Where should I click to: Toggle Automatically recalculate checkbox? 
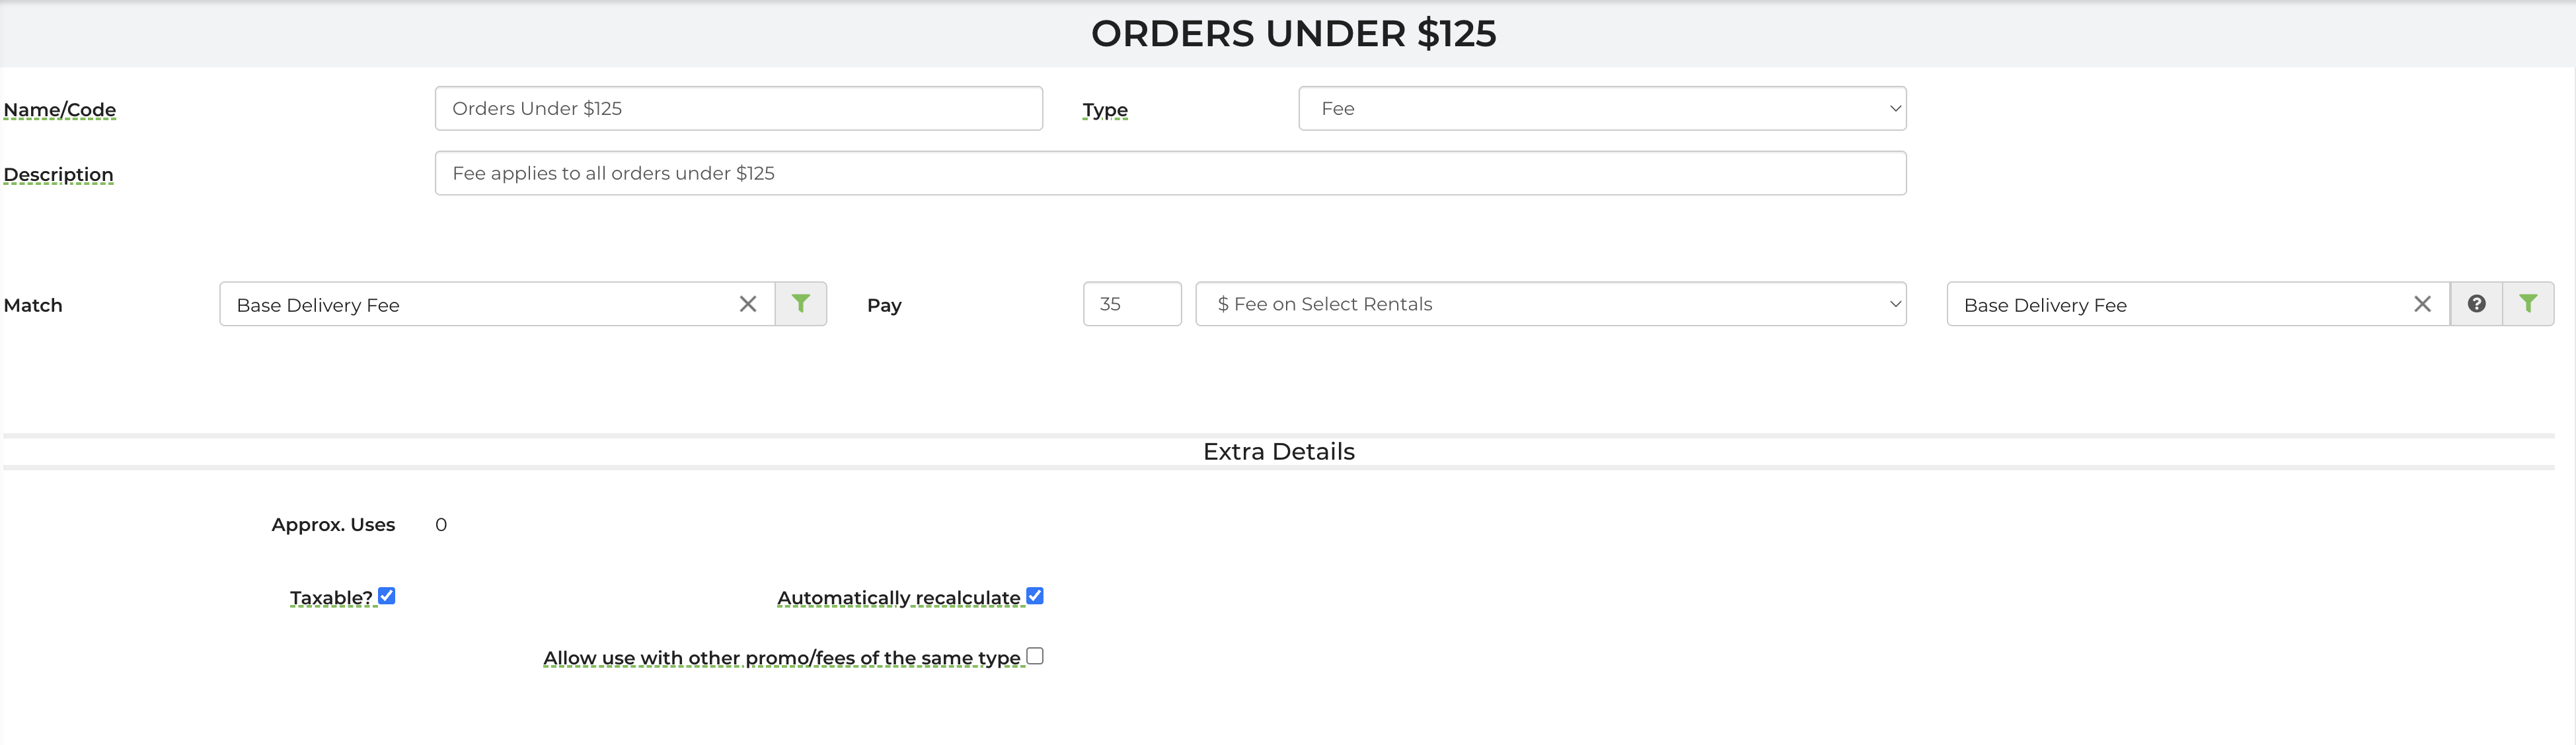(x=1035, y=596)
